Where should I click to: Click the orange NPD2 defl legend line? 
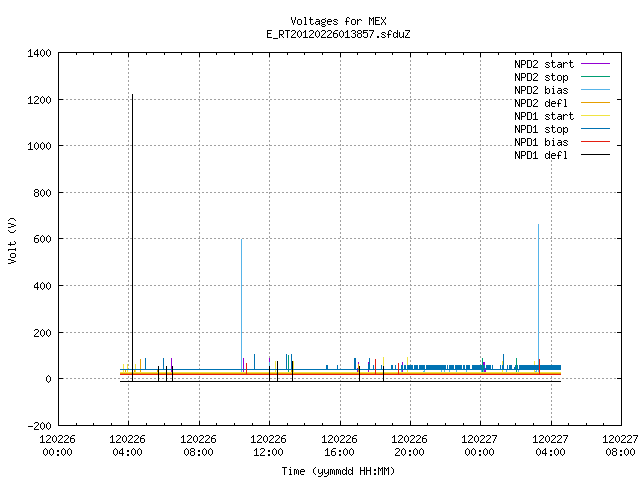595,102
